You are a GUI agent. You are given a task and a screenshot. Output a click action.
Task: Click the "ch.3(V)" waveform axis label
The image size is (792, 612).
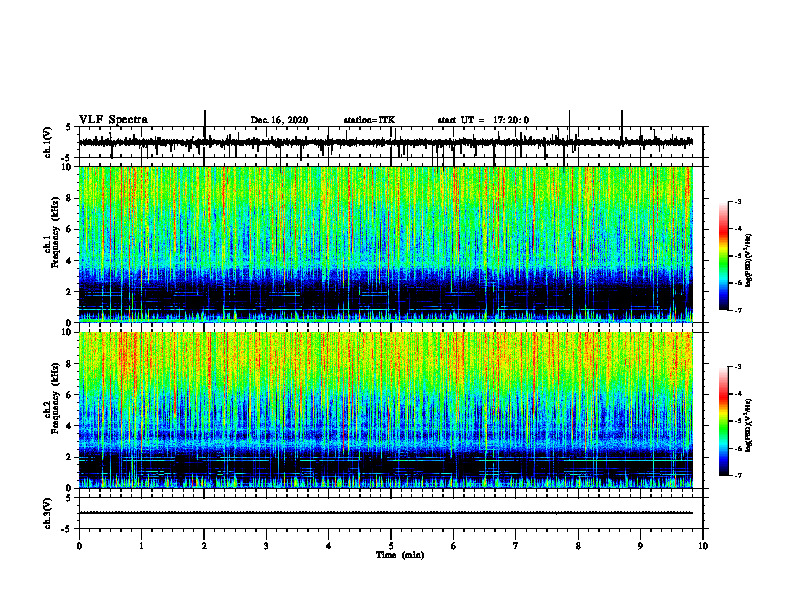pos(48,513)
